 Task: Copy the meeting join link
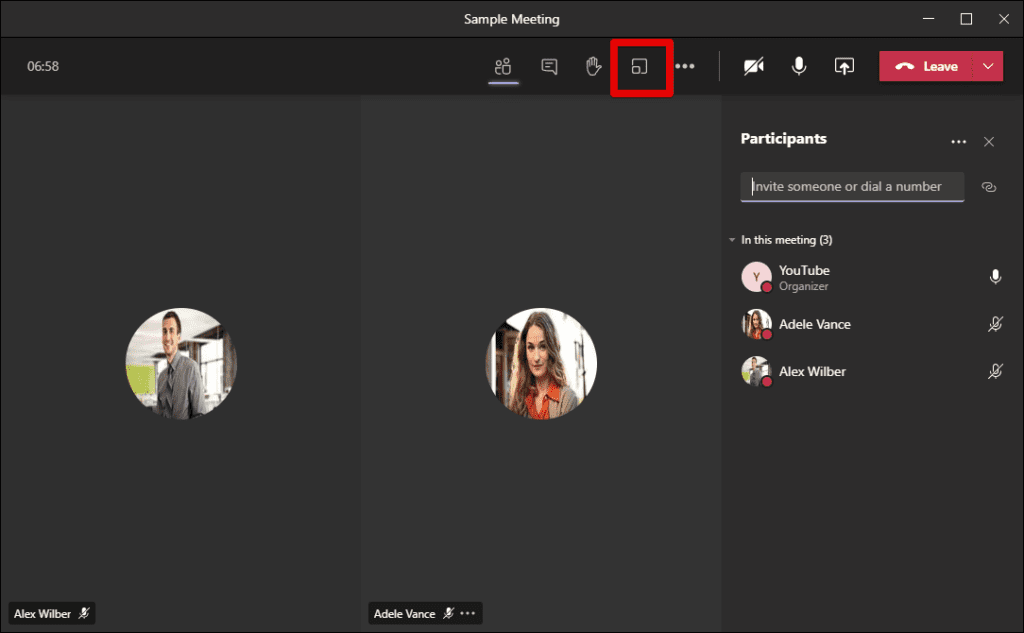click(989, 187)
